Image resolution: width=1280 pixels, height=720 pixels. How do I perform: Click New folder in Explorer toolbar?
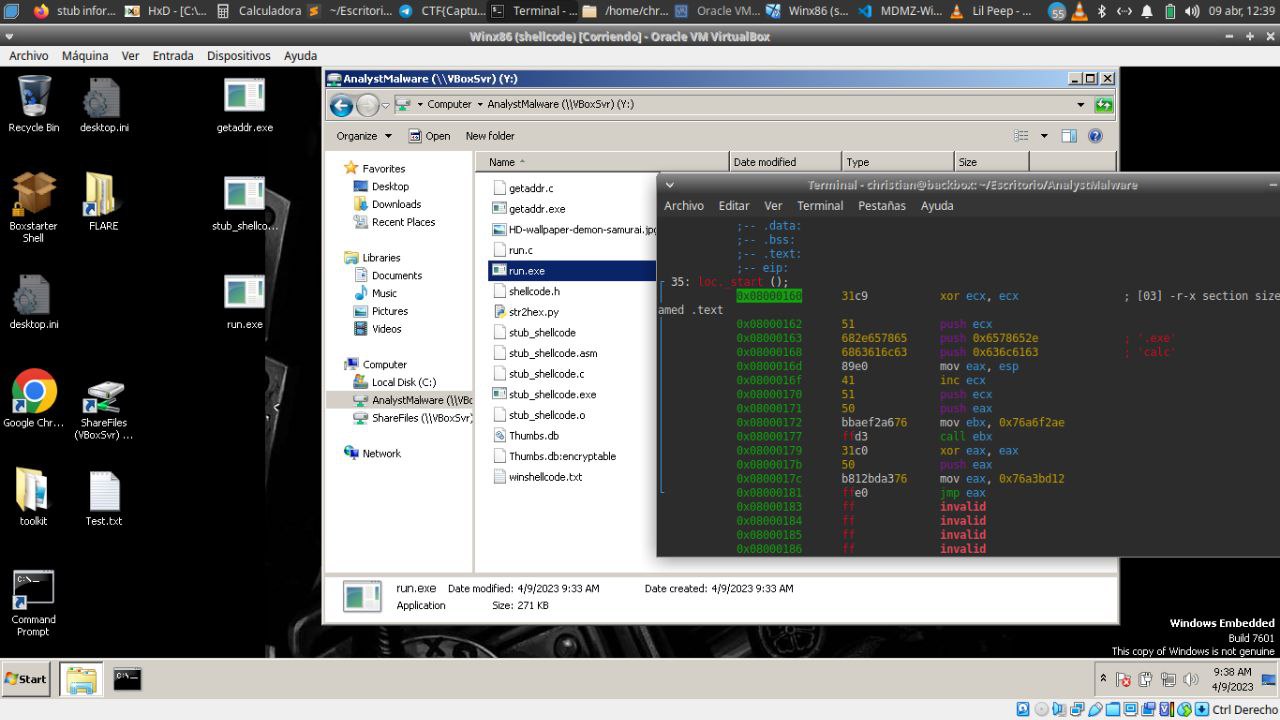point(490,136)
